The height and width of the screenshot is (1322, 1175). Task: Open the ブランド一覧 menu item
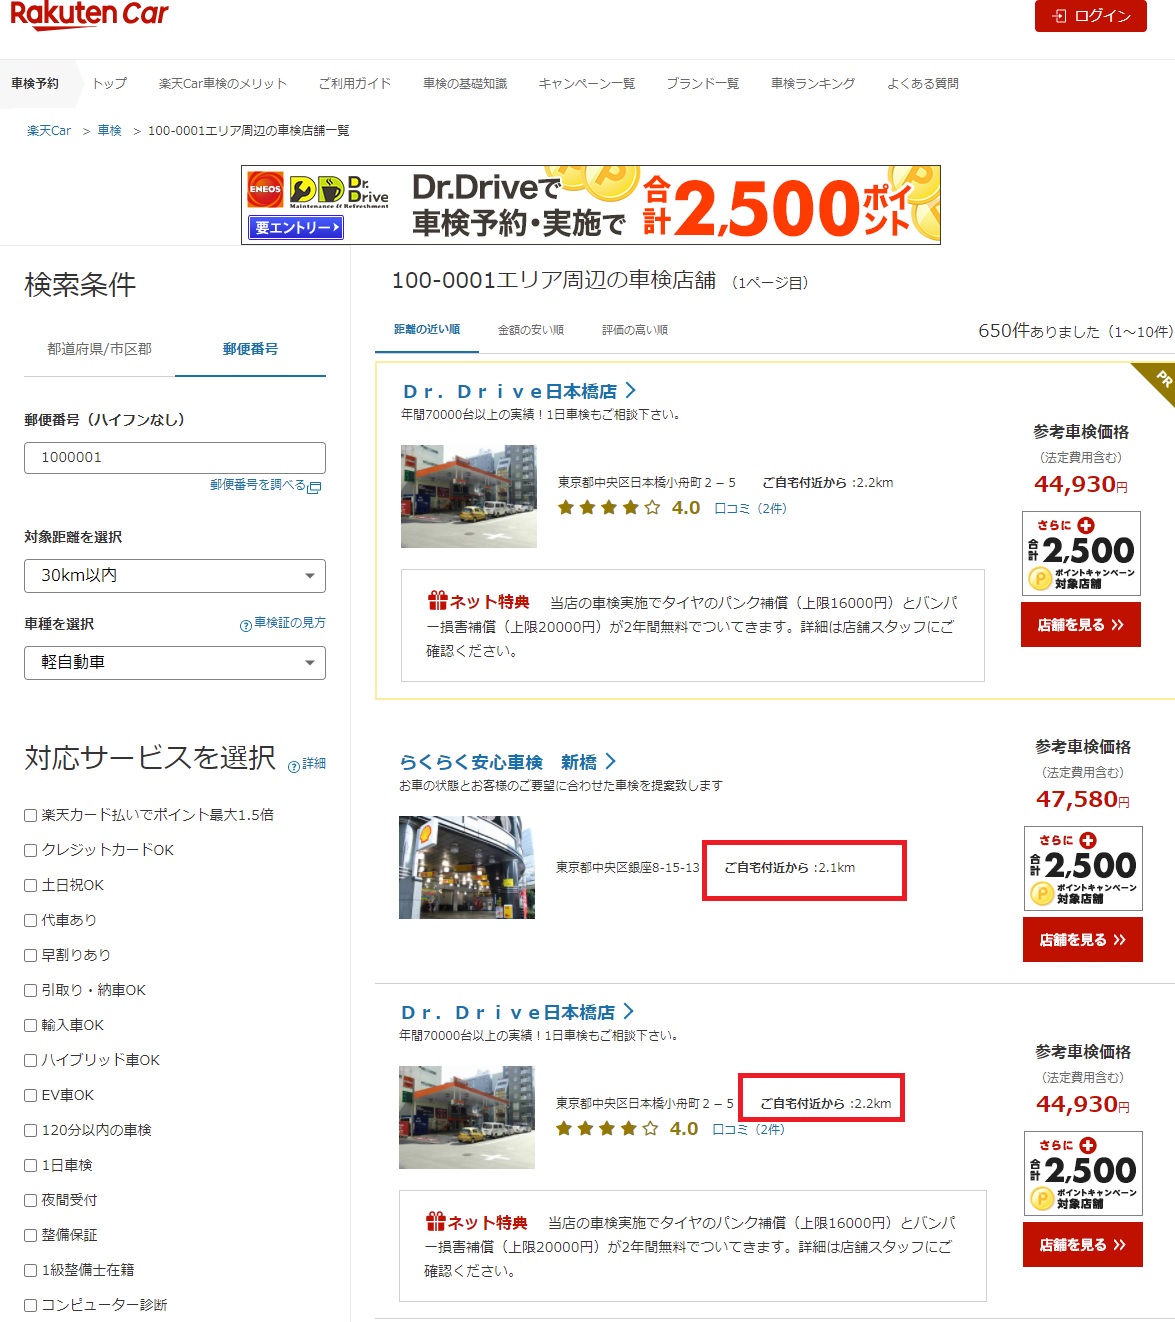703,84
